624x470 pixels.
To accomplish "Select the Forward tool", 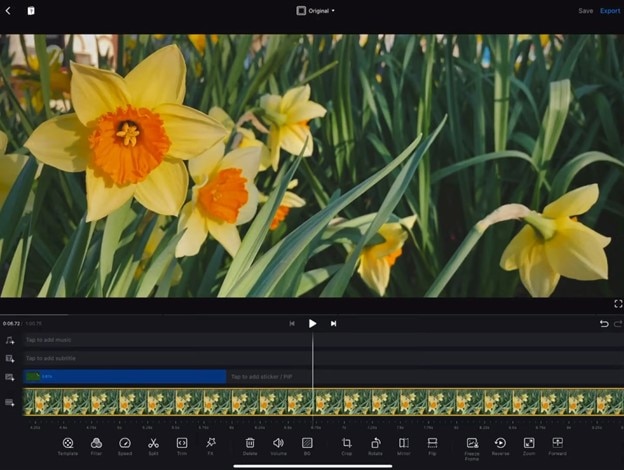I will click(557, 446).
